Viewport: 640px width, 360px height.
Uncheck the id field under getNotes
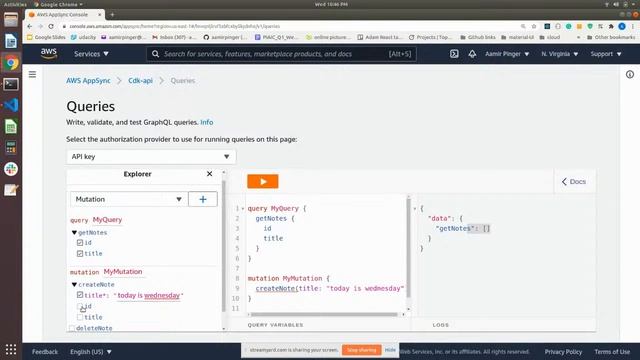[80, 243]
